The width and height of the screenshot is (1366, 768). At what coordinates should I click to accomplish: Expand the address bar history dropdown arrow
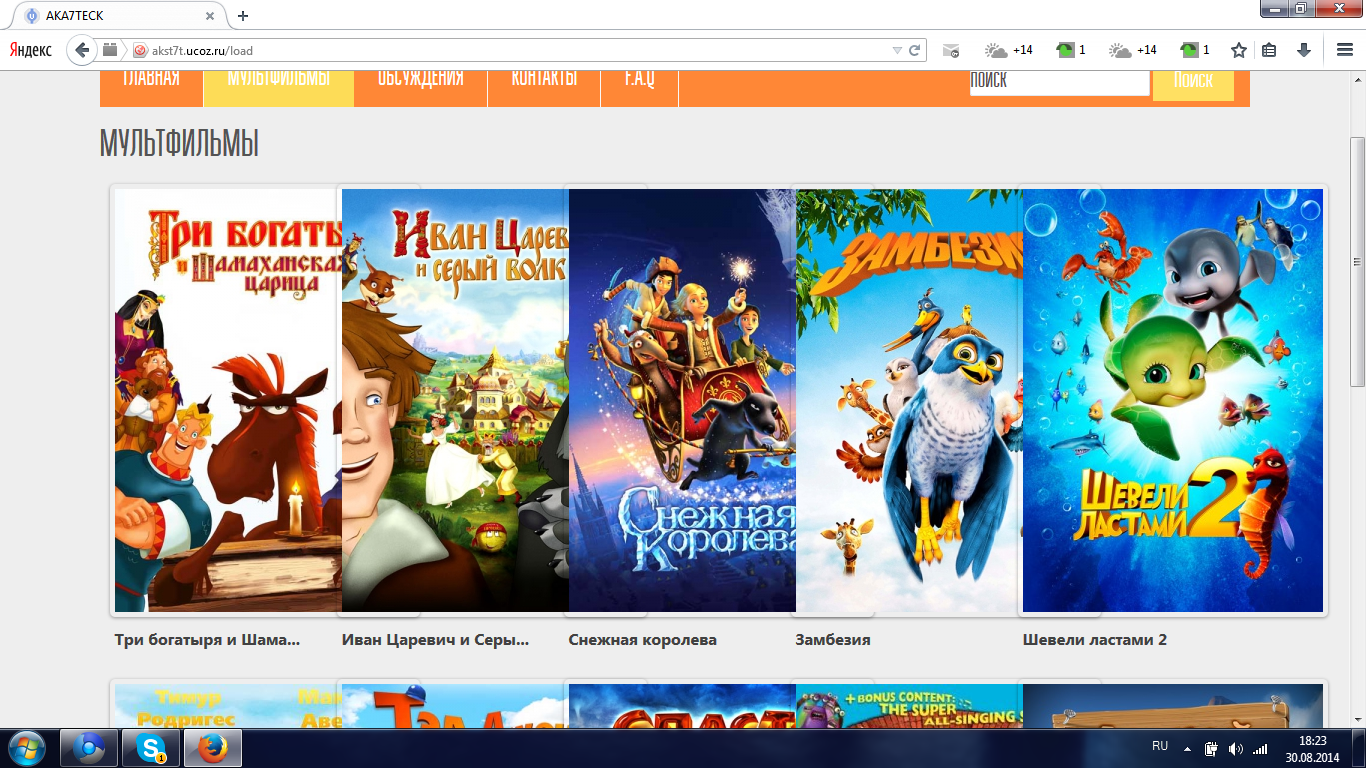897,50
